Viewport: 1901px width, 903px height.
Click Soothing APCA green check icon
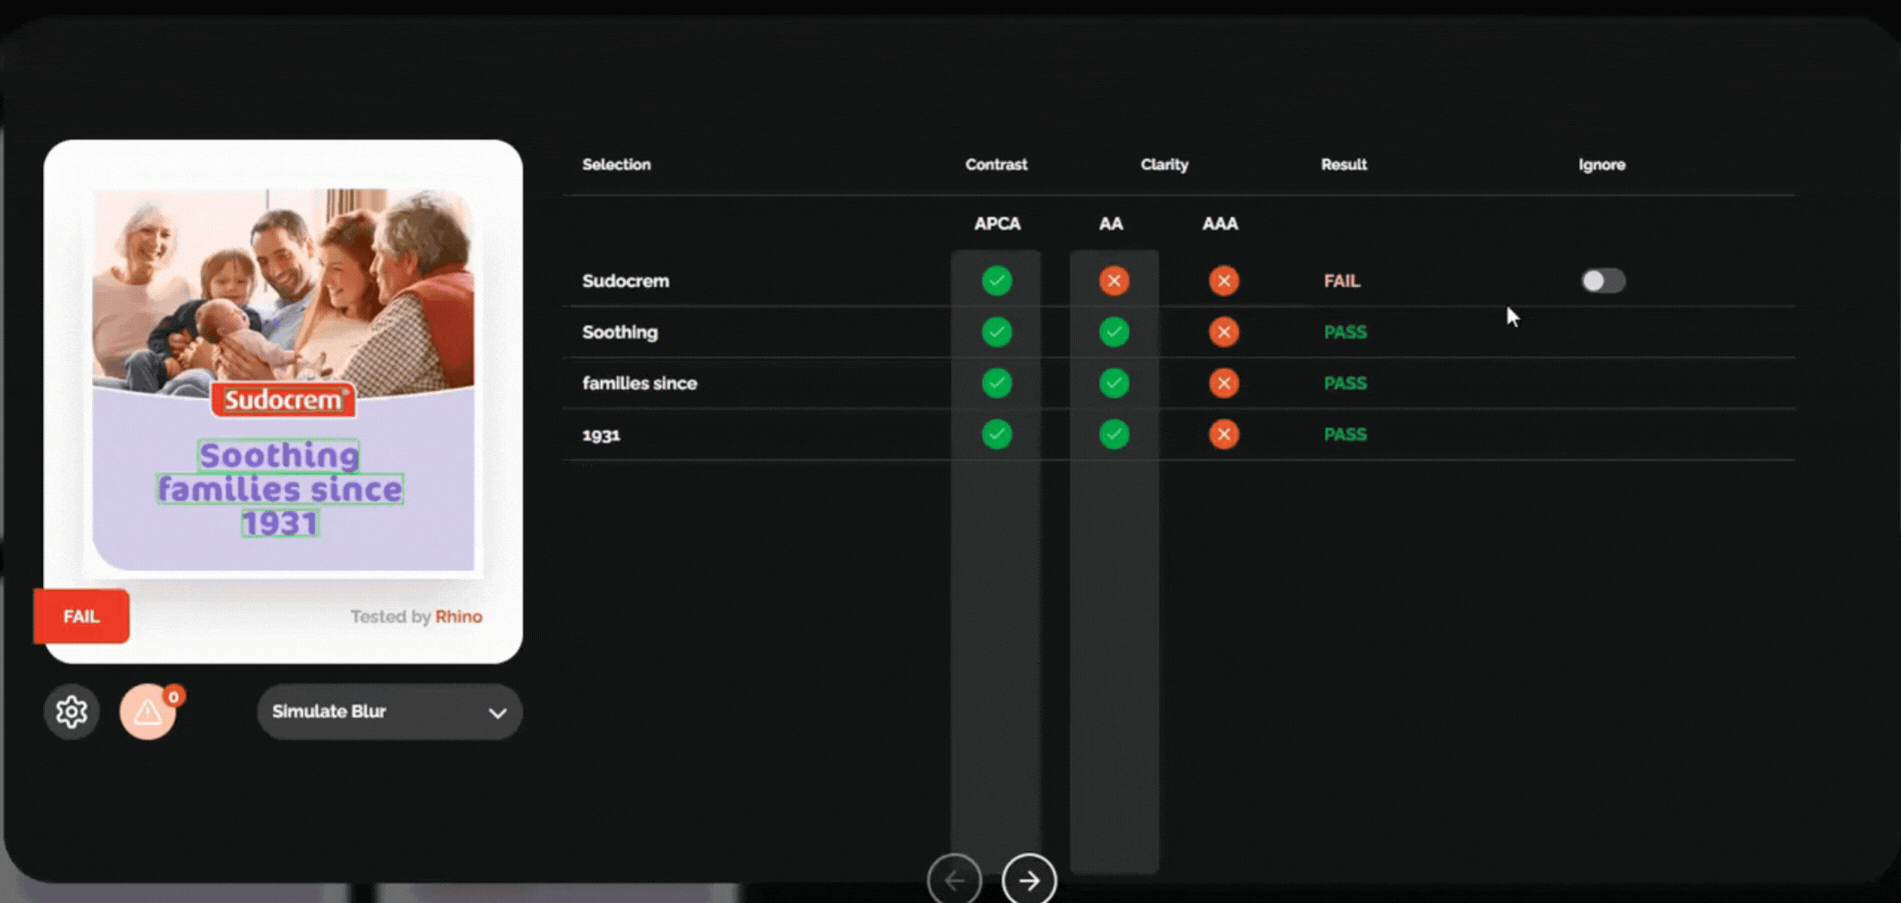[997, 332]
